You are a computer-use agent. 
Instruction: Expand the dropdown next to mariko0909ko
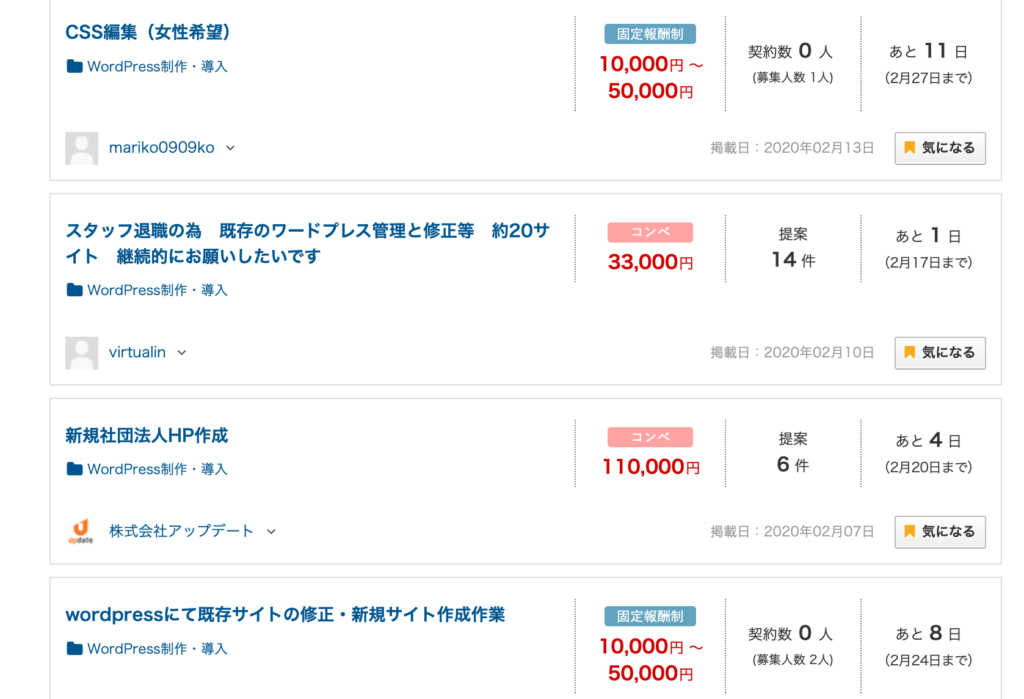pos(230,148)
